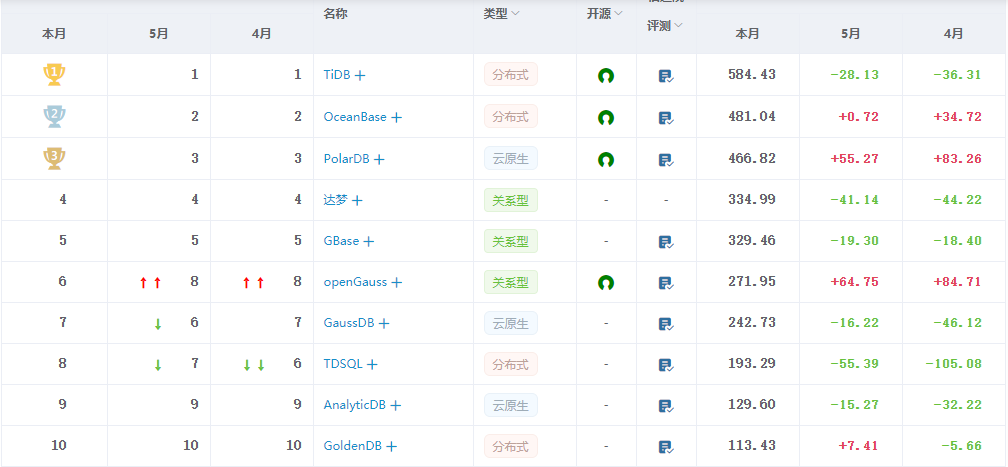Open the 达梦 database link
The height and width of the screenshot is (467, 1008).
point(336,200)
